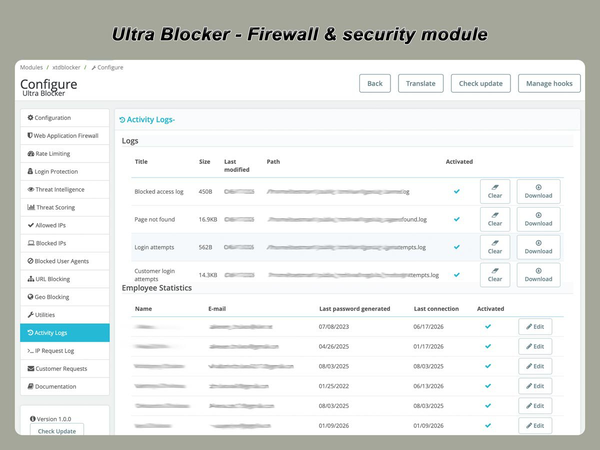Click Modules breadcrumb link
600x450 pixels.
click(31, 67)
